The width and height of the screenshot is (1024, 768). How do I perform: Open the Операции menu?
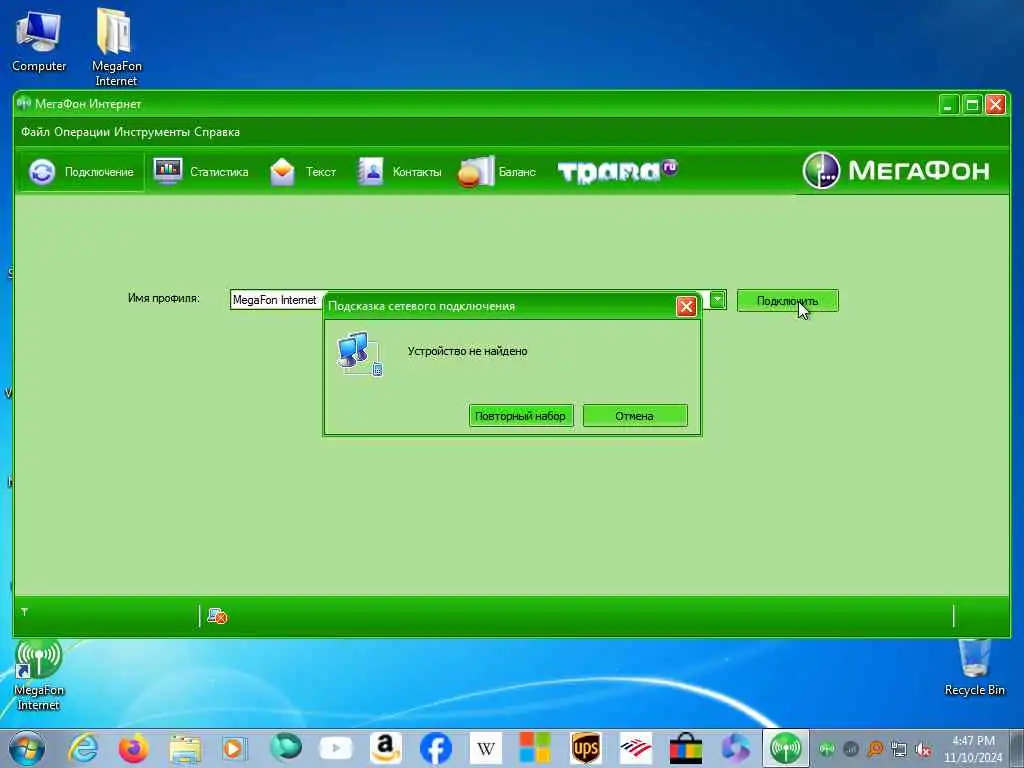82,132
